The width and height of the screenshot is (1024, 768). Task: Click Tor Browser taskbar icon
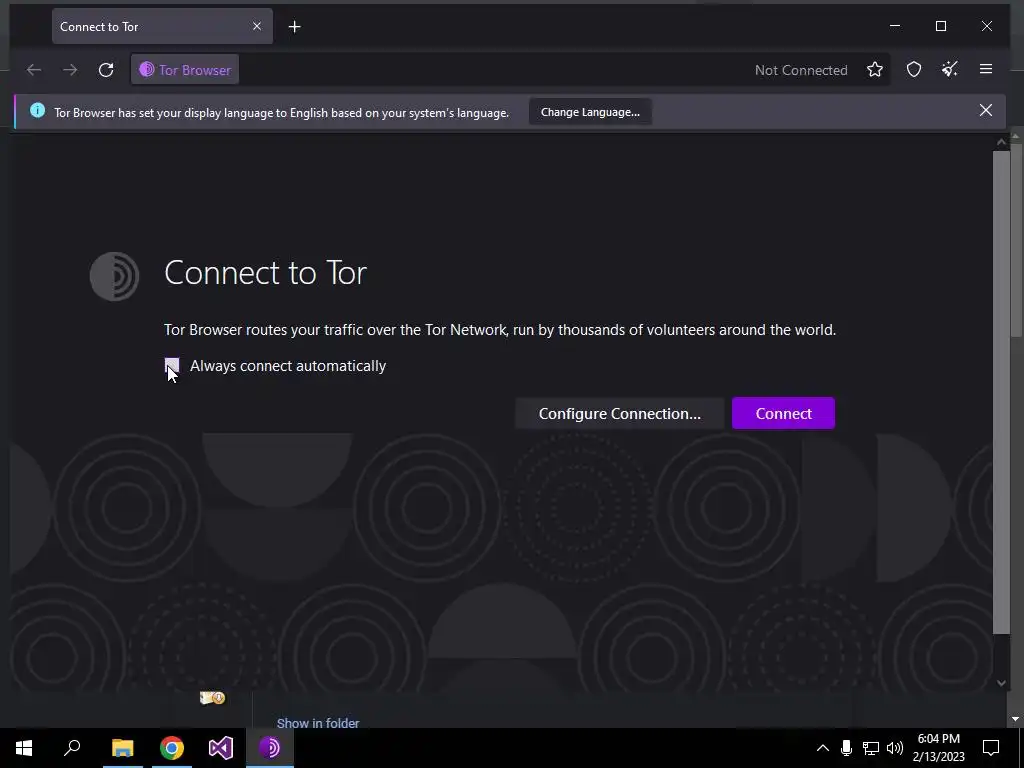(x=270, y=748)
